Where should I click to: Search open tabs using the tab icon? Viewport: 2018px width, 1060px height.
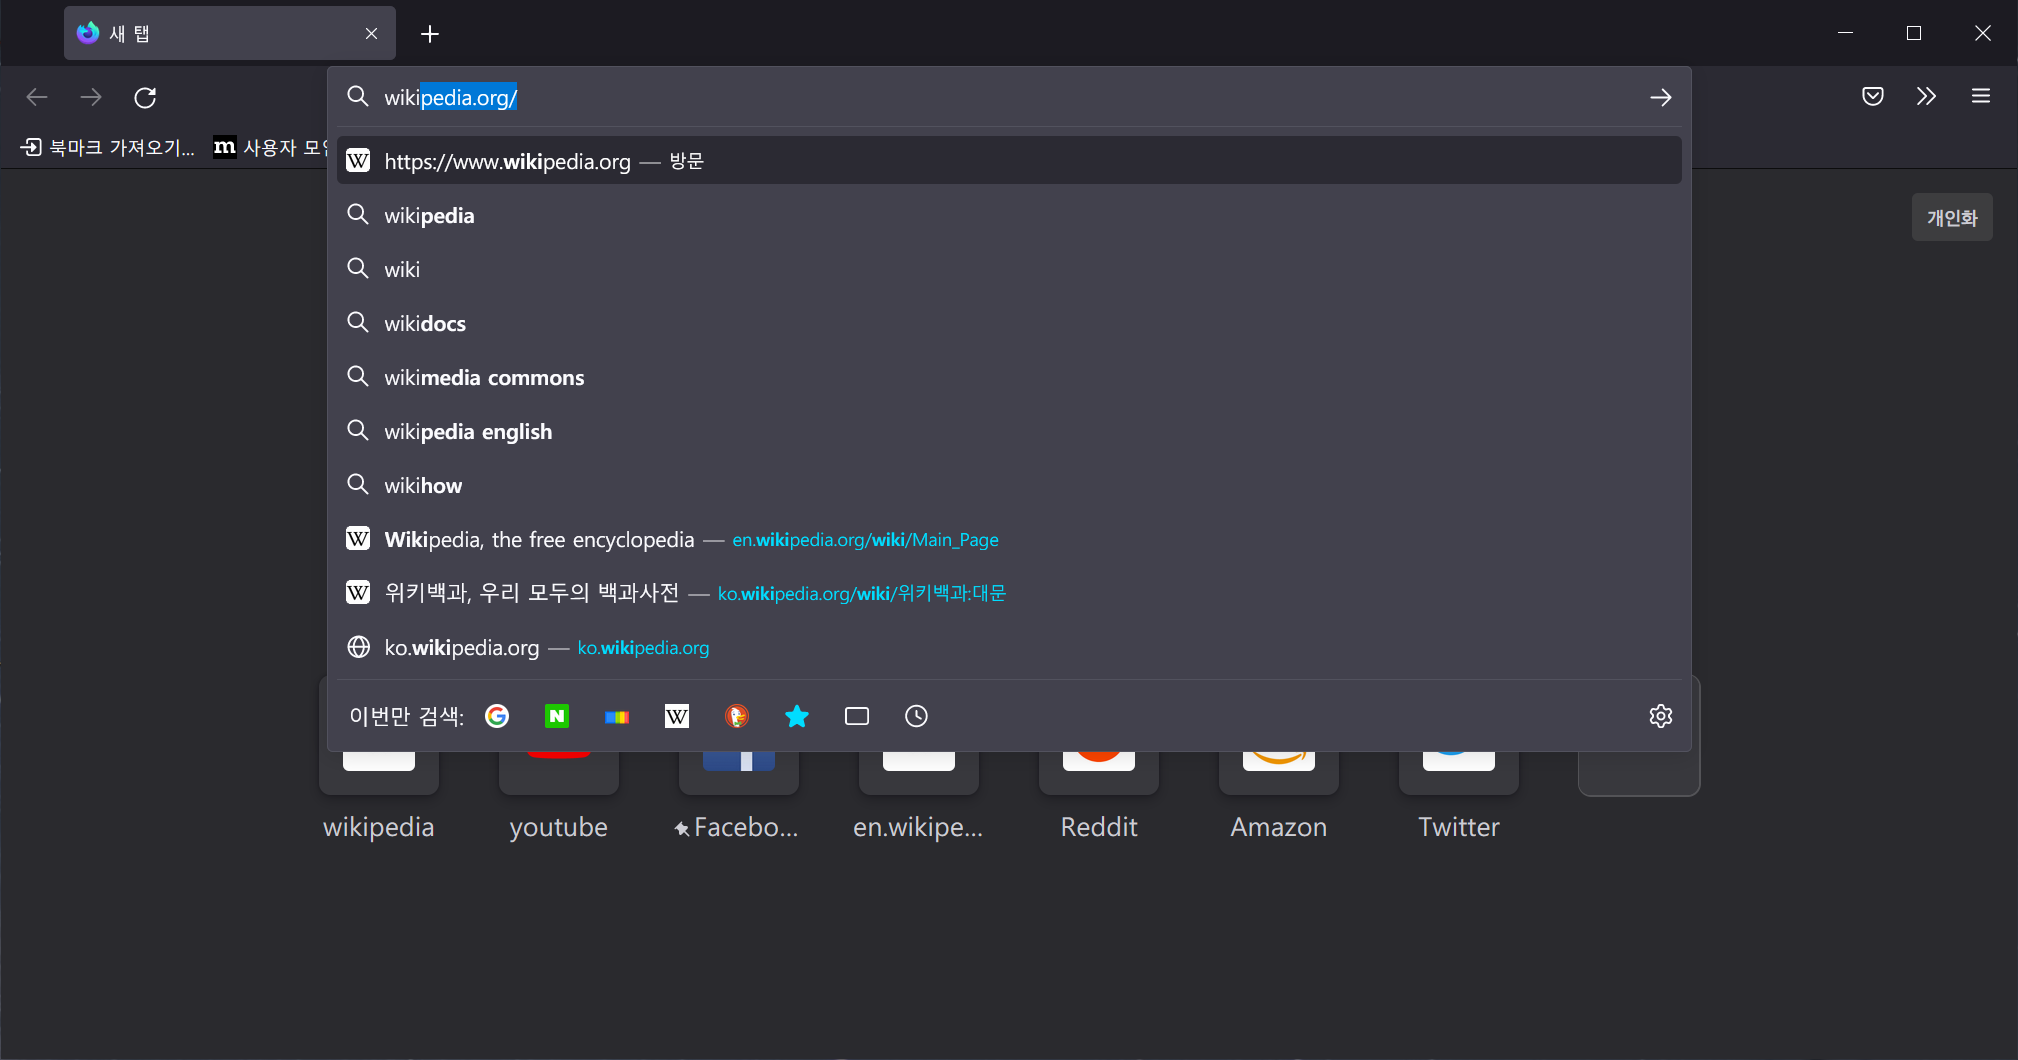[x=857, y=716]
